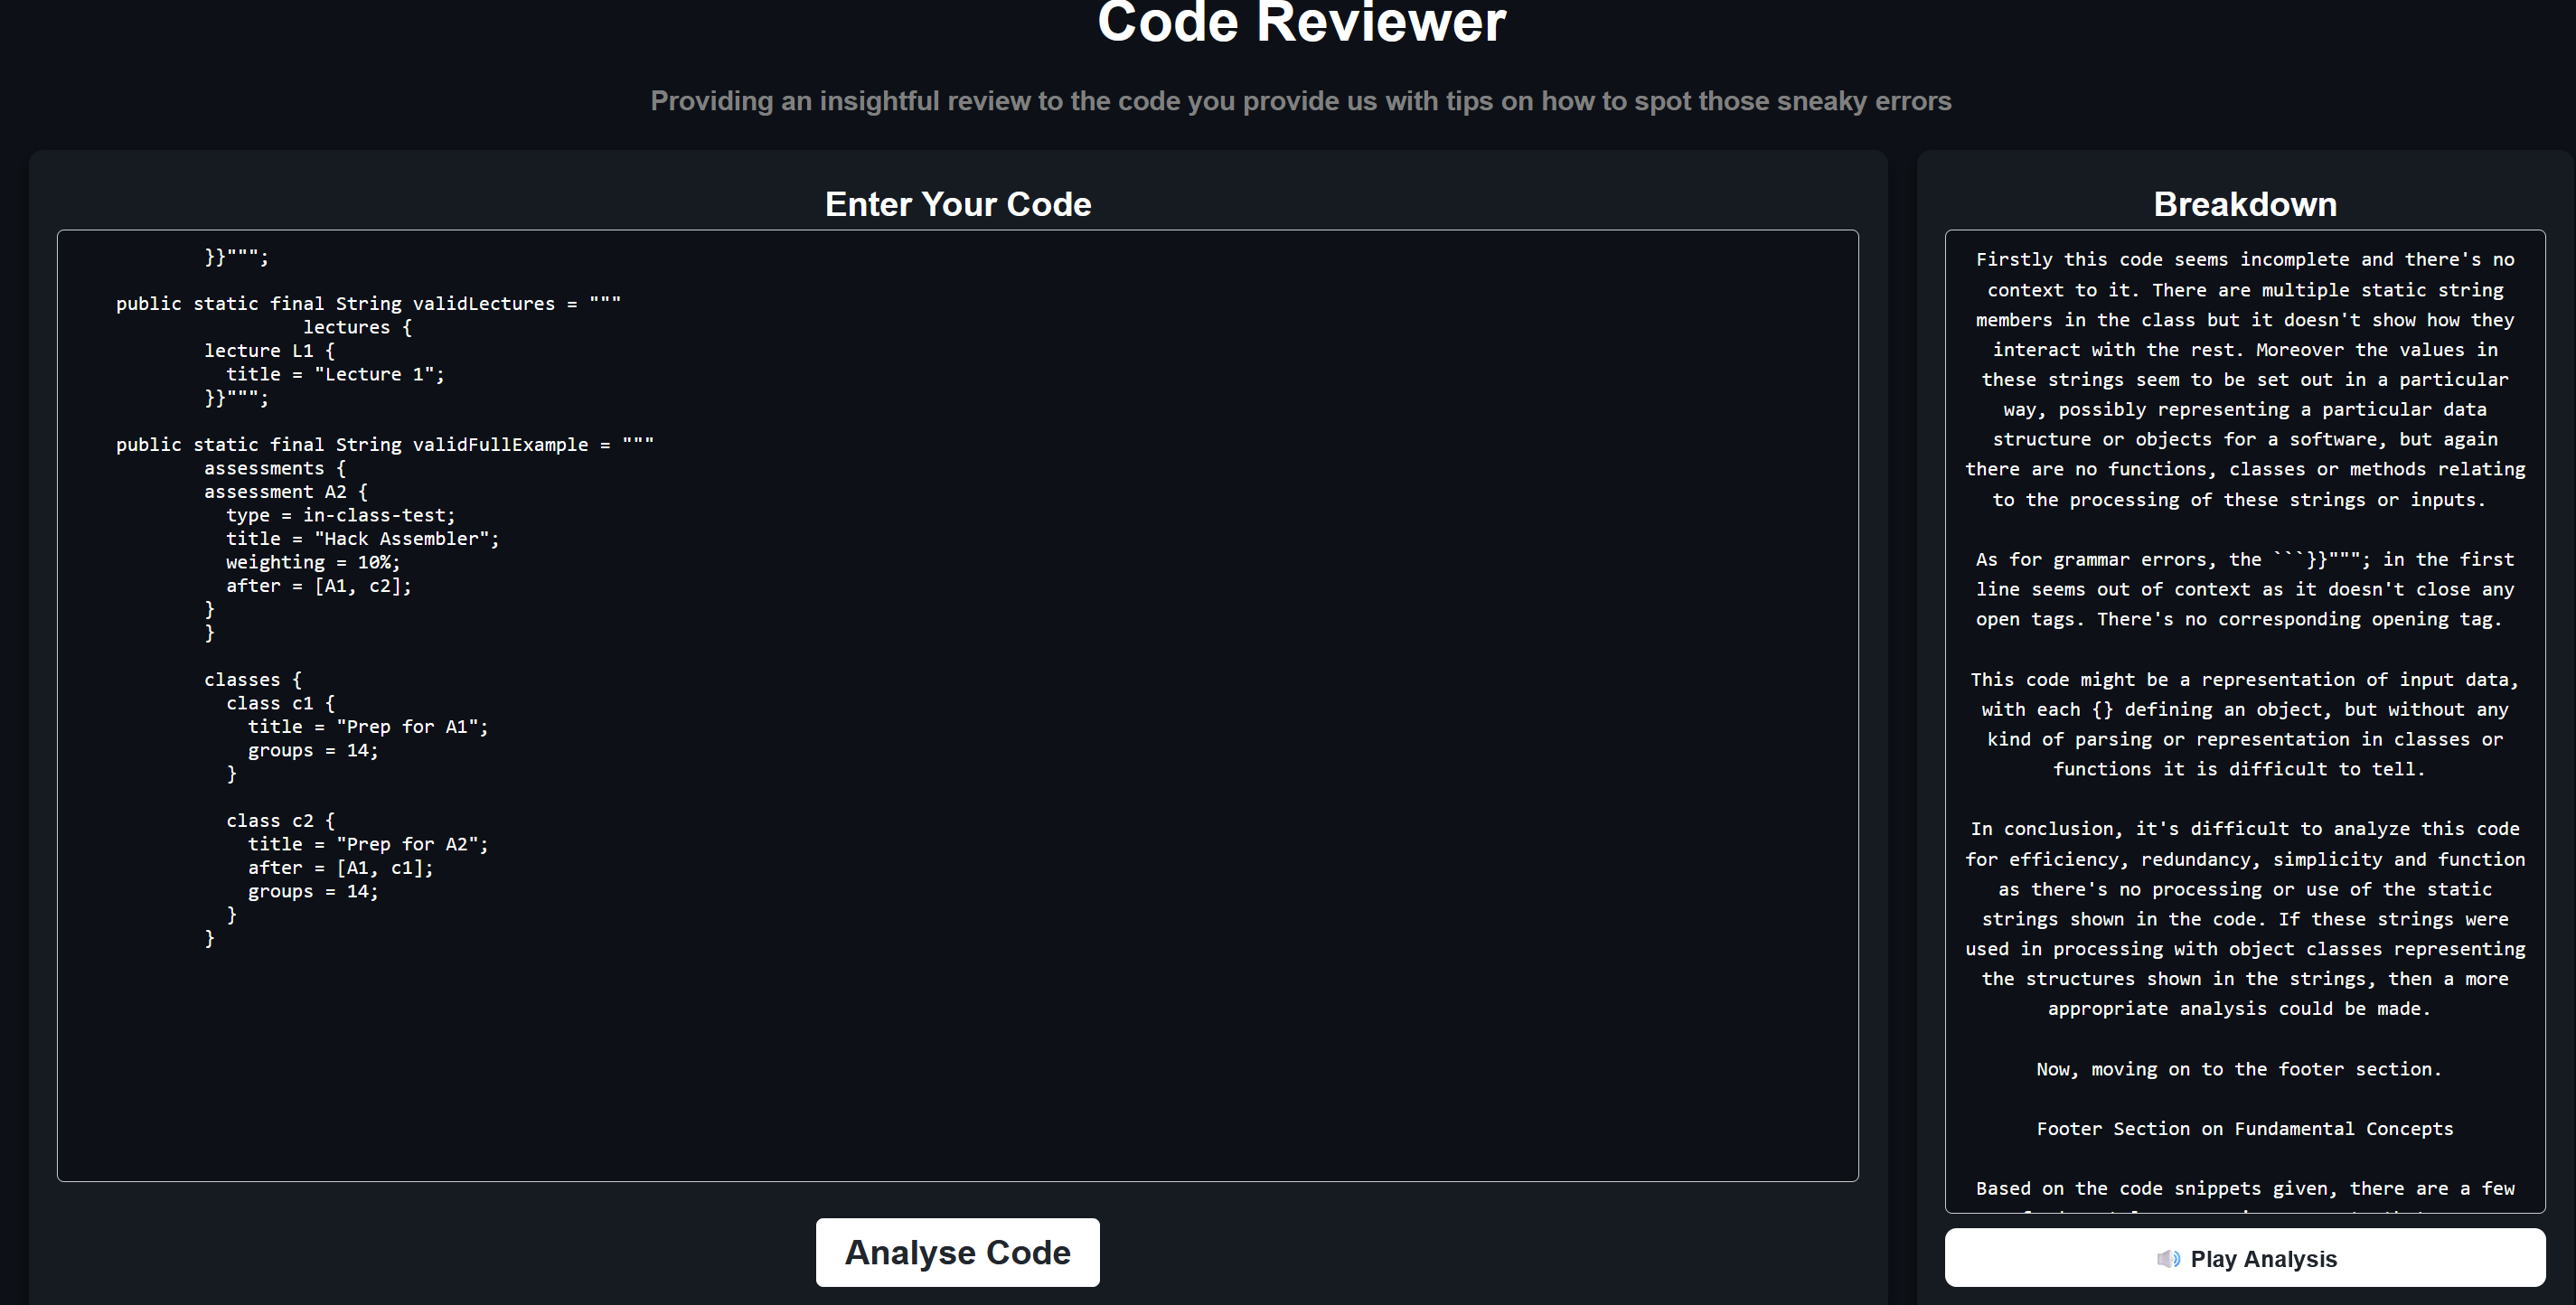The image size is (2576, 1305).
Task: Click the Breakdown panel heading
Action: coord(2244,204)
